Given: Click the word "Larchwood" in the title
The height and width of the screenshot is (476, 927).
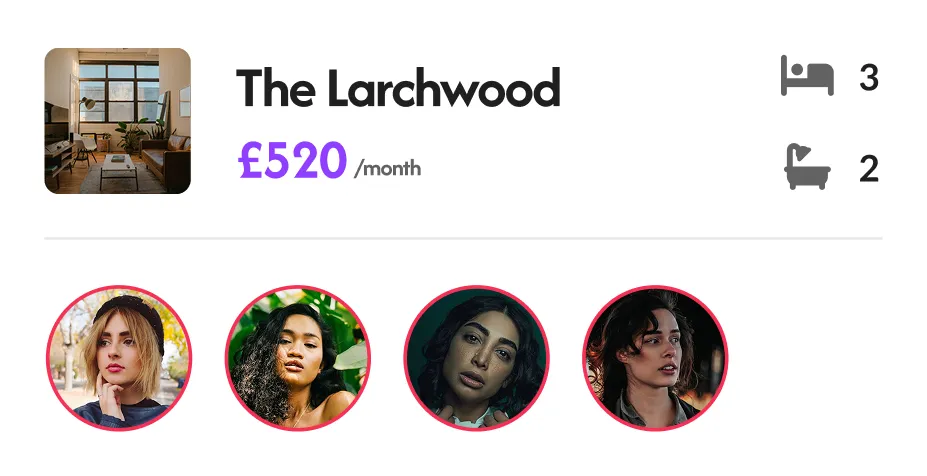Looking at the screenshot, I should [x=444, y=88].
